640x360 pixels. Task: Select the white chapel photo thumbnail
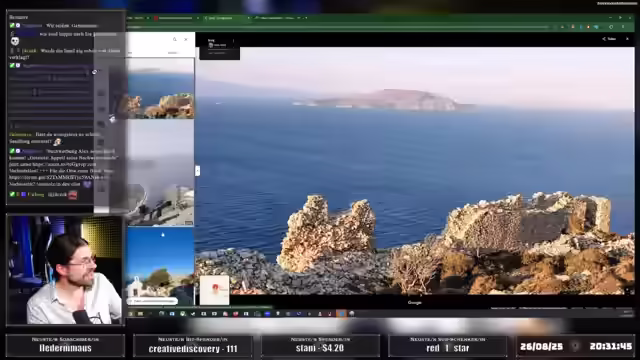160,262
